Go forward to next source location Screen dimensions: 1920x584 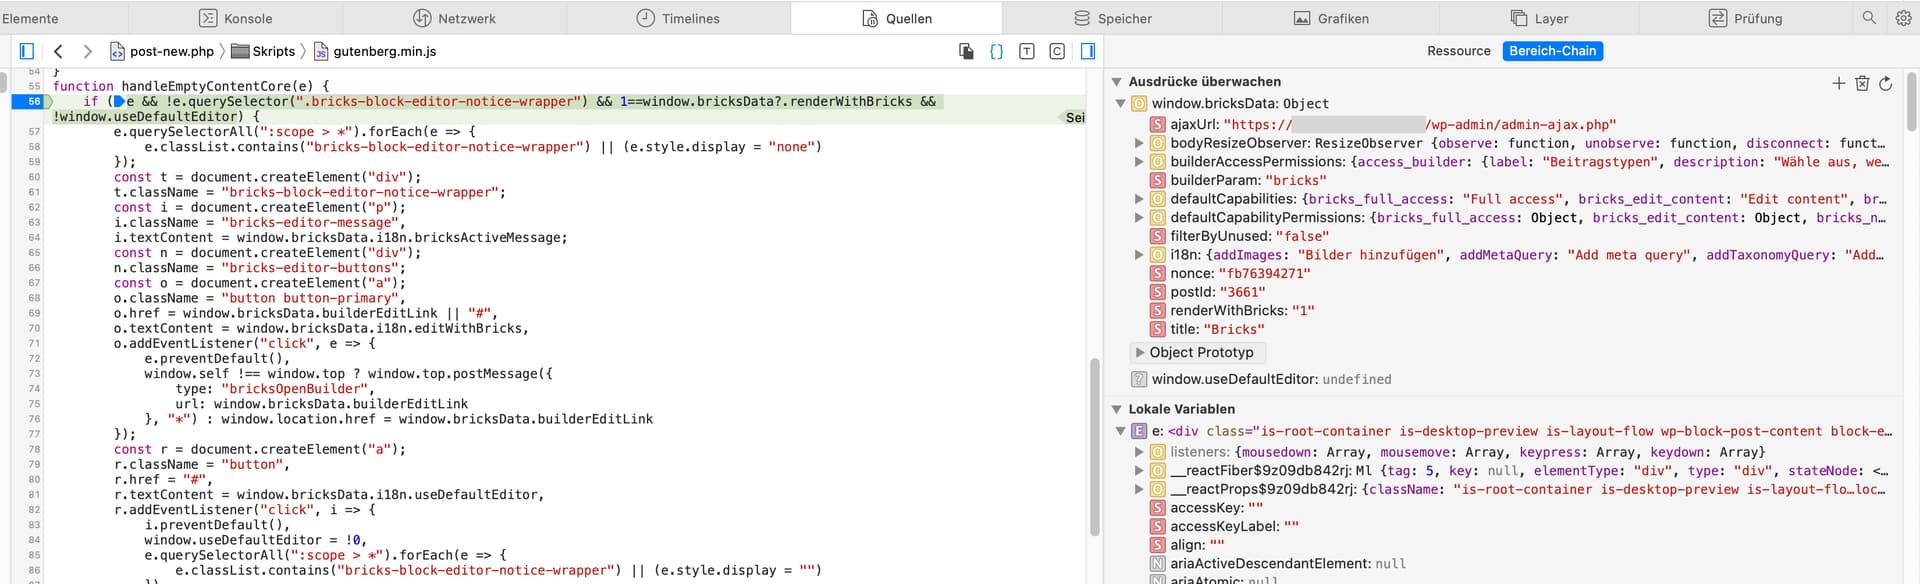[87, 51]
